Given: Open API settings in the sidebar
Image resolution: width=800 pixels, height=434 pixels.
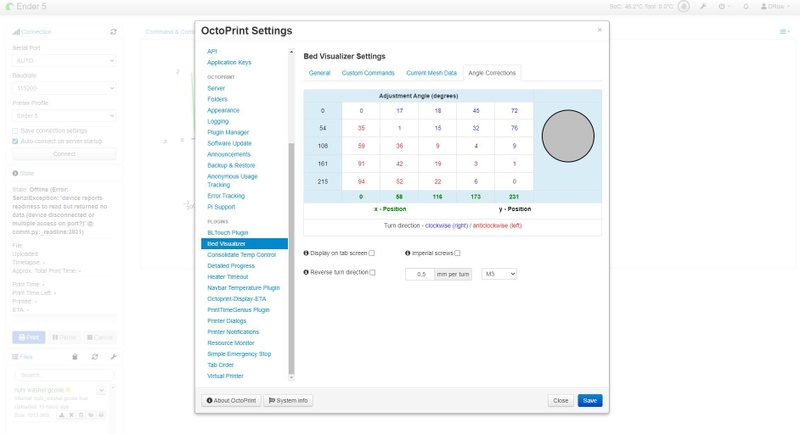Looking at the screenshot, I should click(x=212, y=52).
